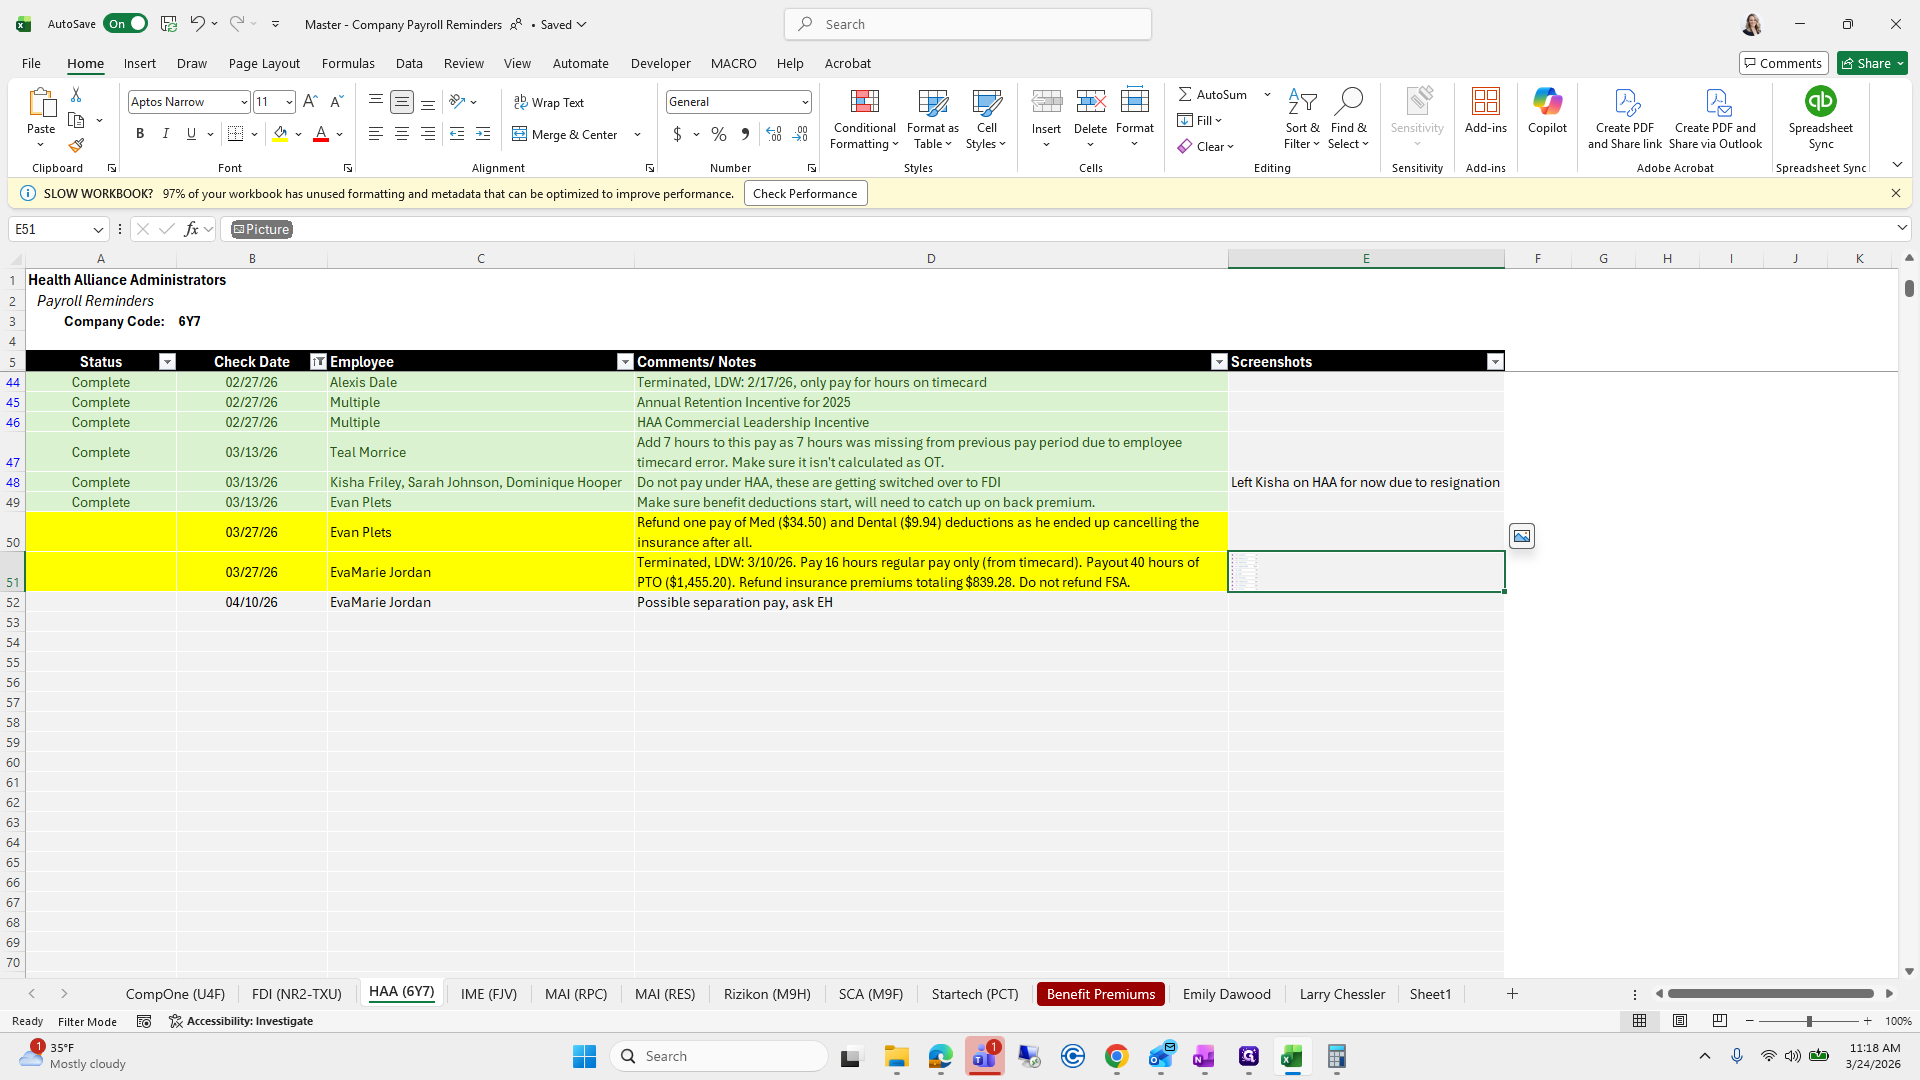Switch to the Benefit Premiums sheet tab
Viewport: 1920px width, 1080px height.
pyautogui.click(x=1100, y=994)
